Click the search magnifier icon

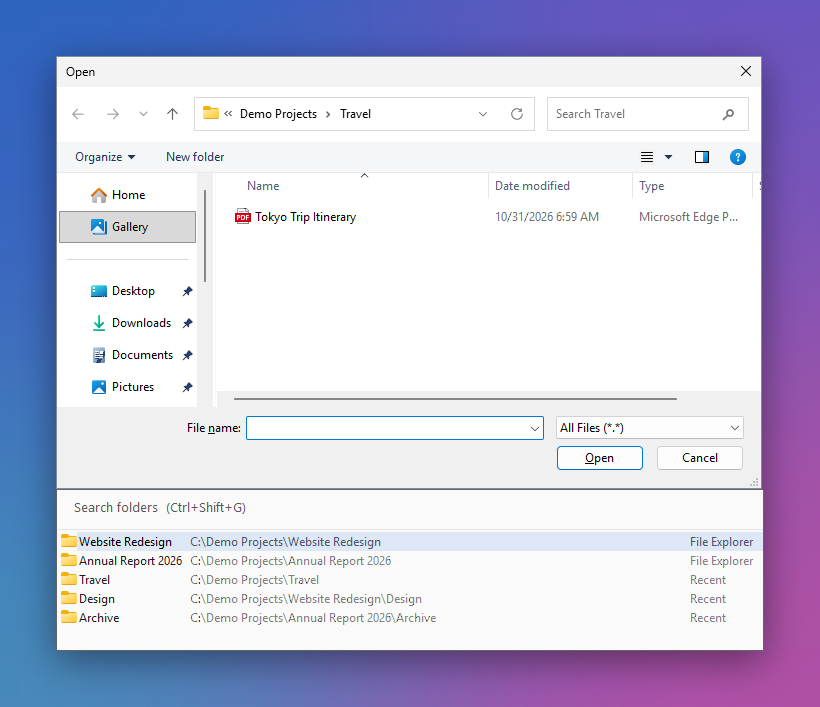point(728,114)
